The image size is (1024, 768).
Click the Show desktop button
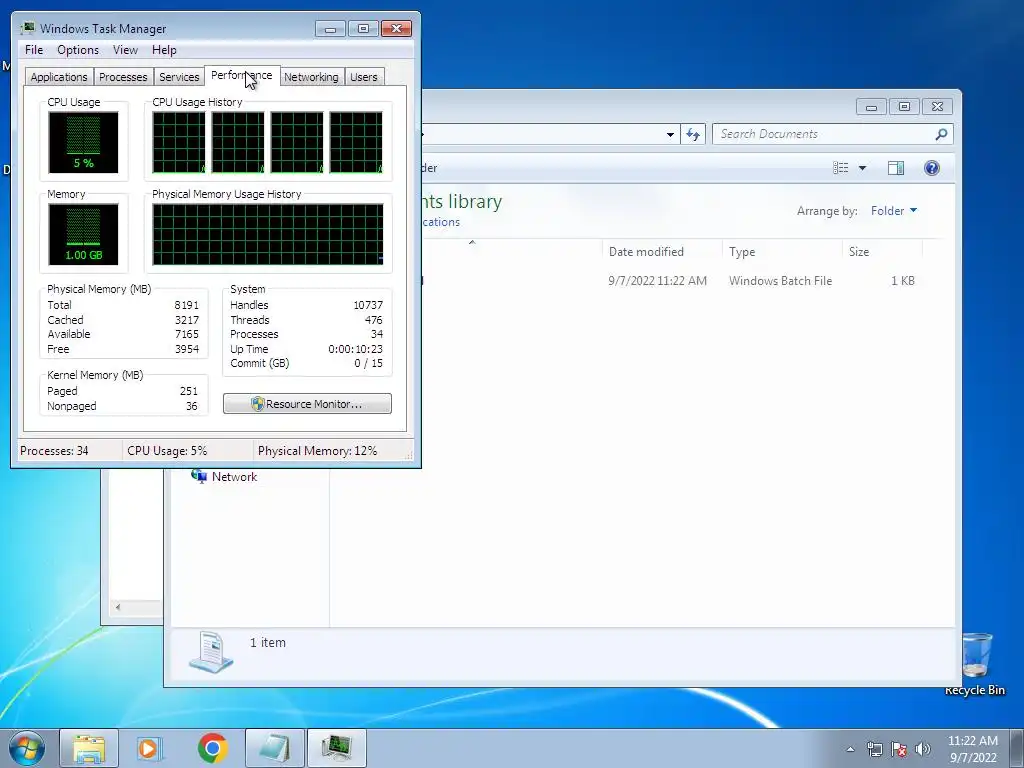pos(1016,748)
